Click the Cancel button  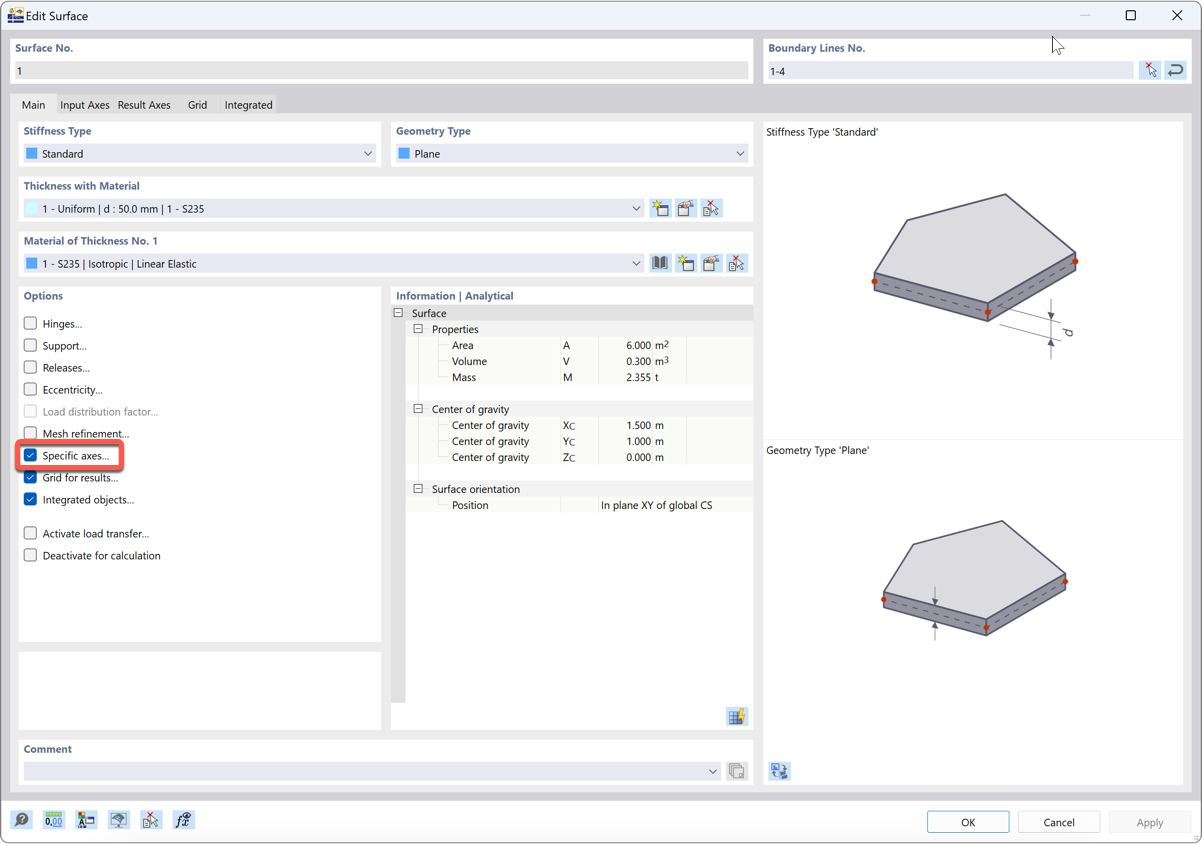click(1059, 822)
